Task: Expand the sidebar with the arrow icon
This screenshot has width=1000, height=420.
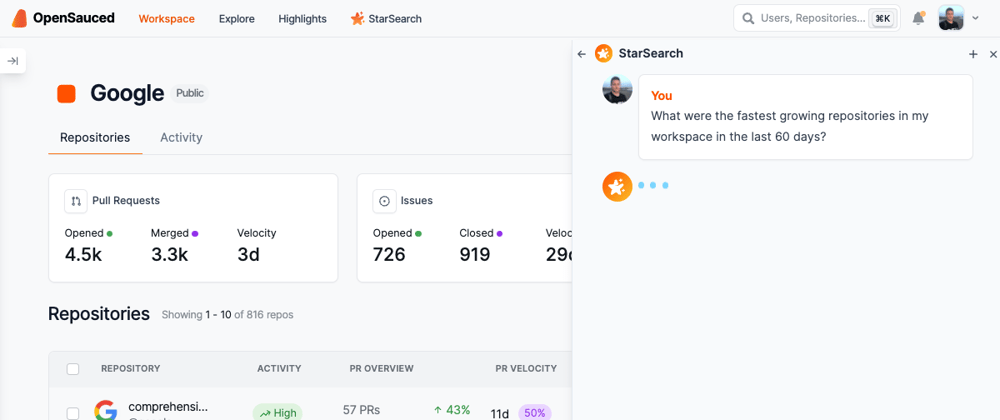Action: (13, 61)
